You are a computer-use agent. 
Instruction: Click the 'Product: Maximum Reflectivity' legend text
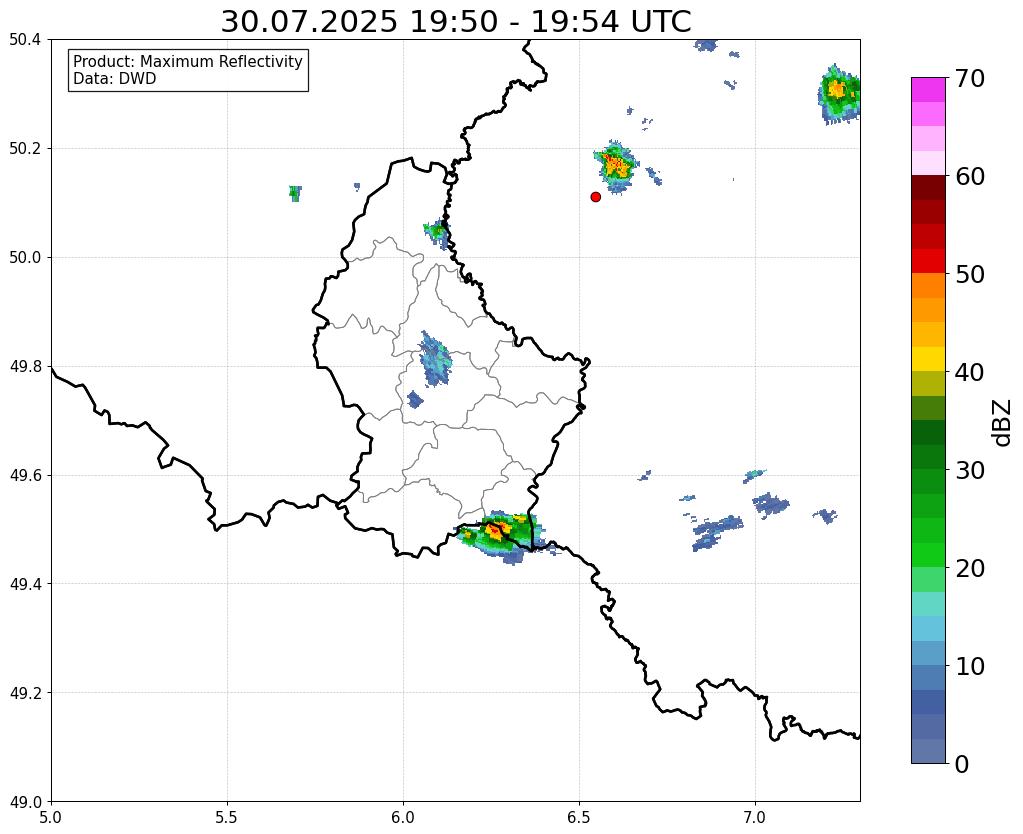point(188,61)
